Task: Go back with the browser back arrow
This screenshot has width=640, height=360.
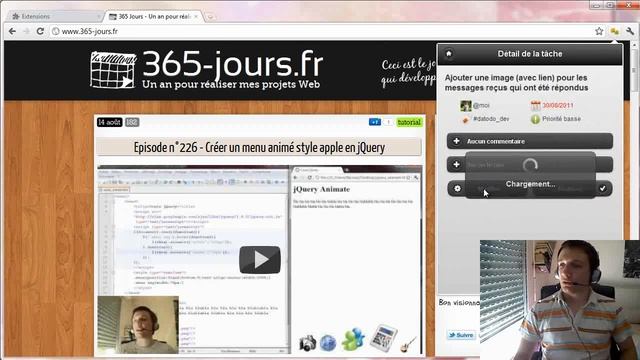Action: point(12,31)
